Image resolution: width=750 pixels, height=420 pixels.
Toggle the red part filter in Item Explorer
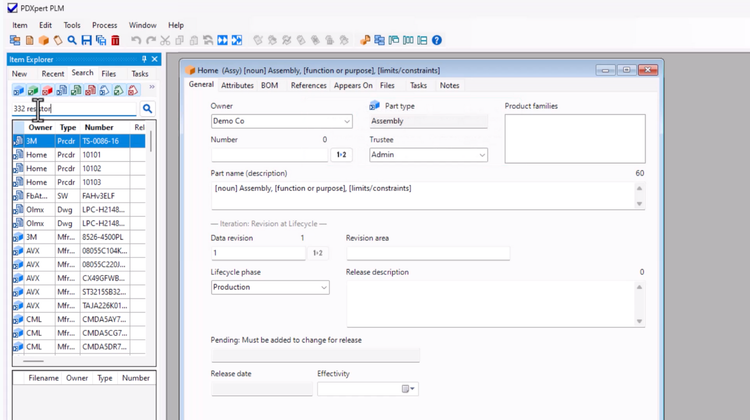(x=47, y=90)
